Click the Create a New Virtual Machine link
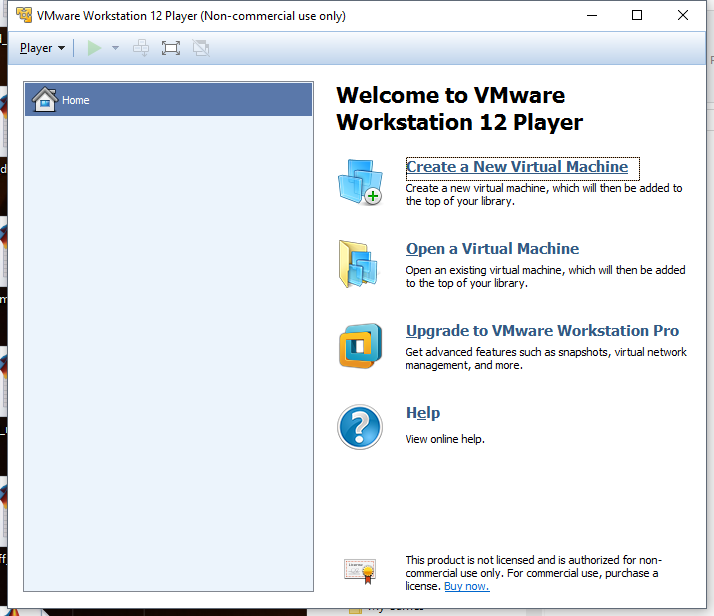The width and height of the screenshot is (714, 616). [x=517, y=167]
